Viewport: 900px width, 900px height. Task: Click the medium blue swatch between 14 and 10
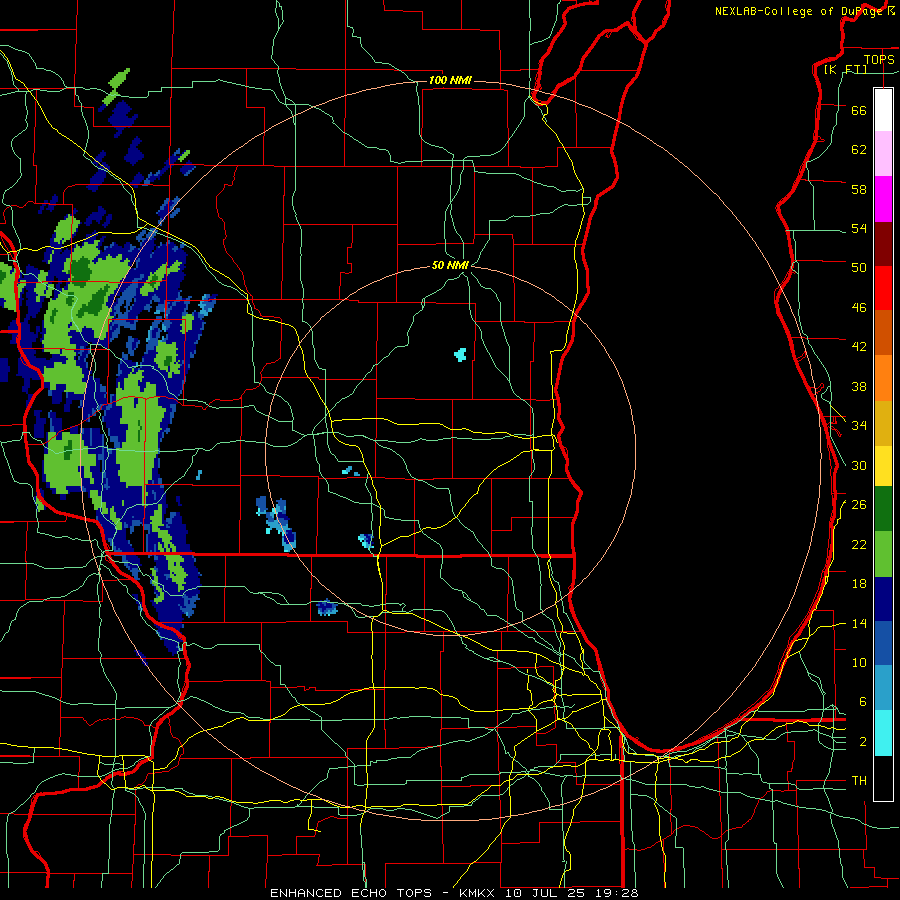[883, 644]
